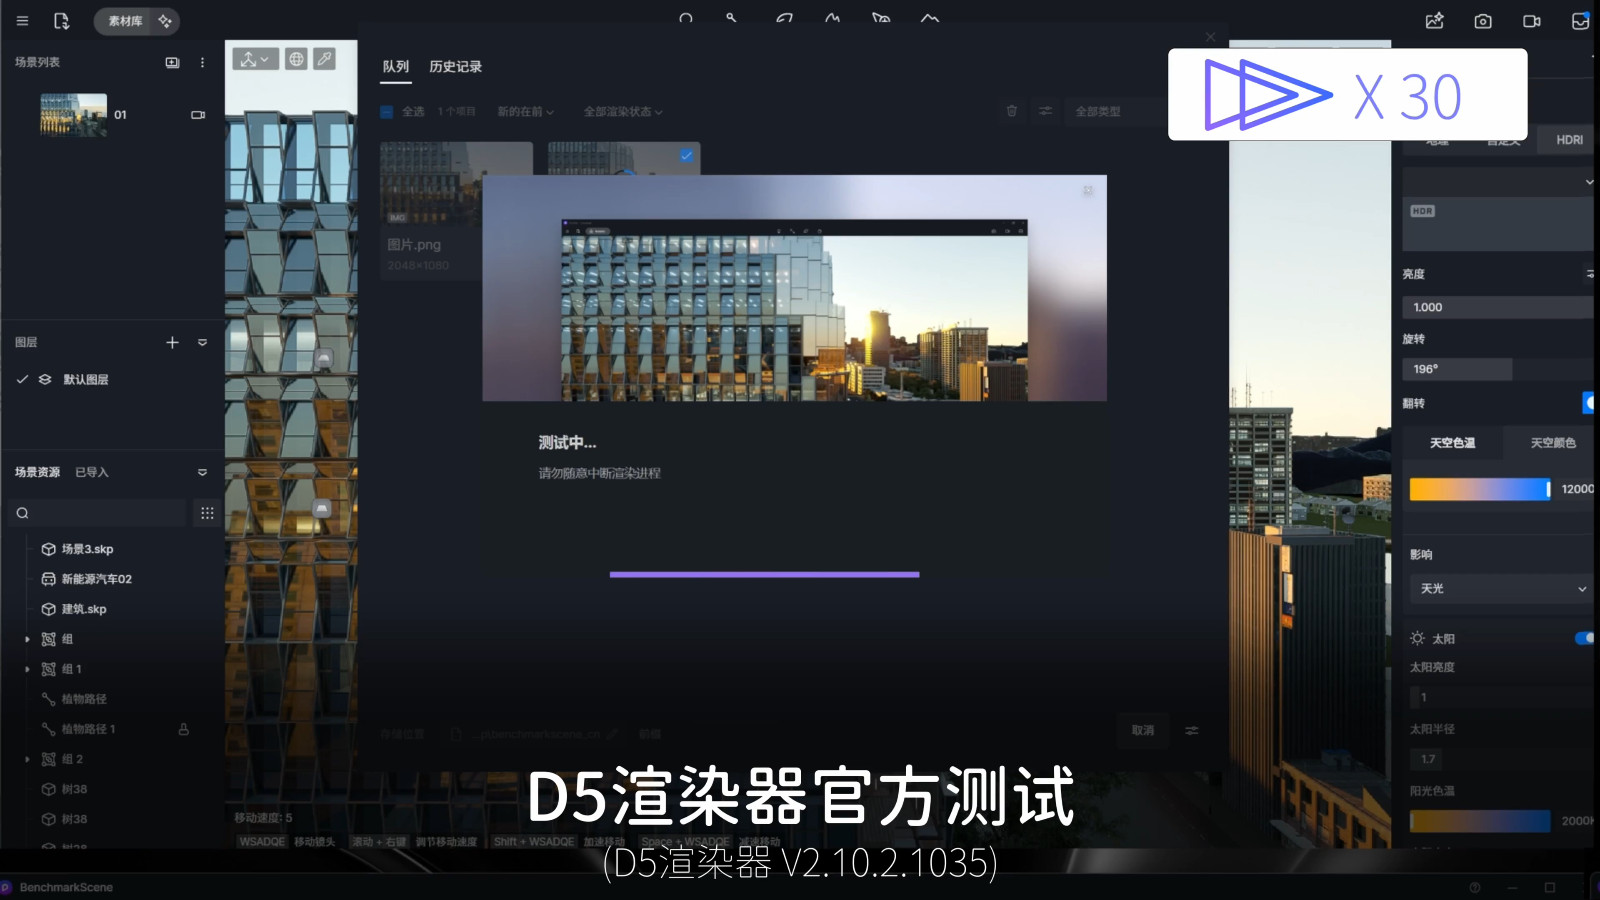Click the file import/sync icon
The width and height of the screenshot is (1600, 900).
point(61,21)
